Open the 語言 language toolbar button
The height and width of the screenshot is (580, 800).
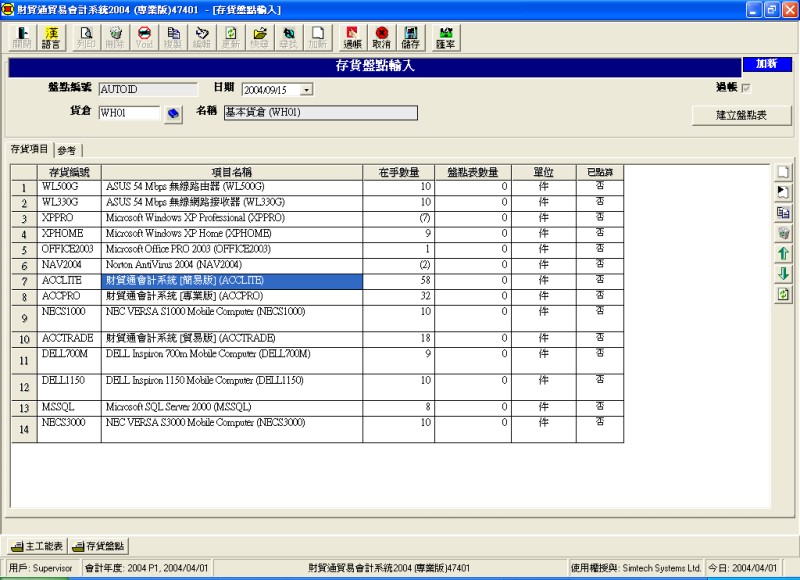(x=51, y=38)
